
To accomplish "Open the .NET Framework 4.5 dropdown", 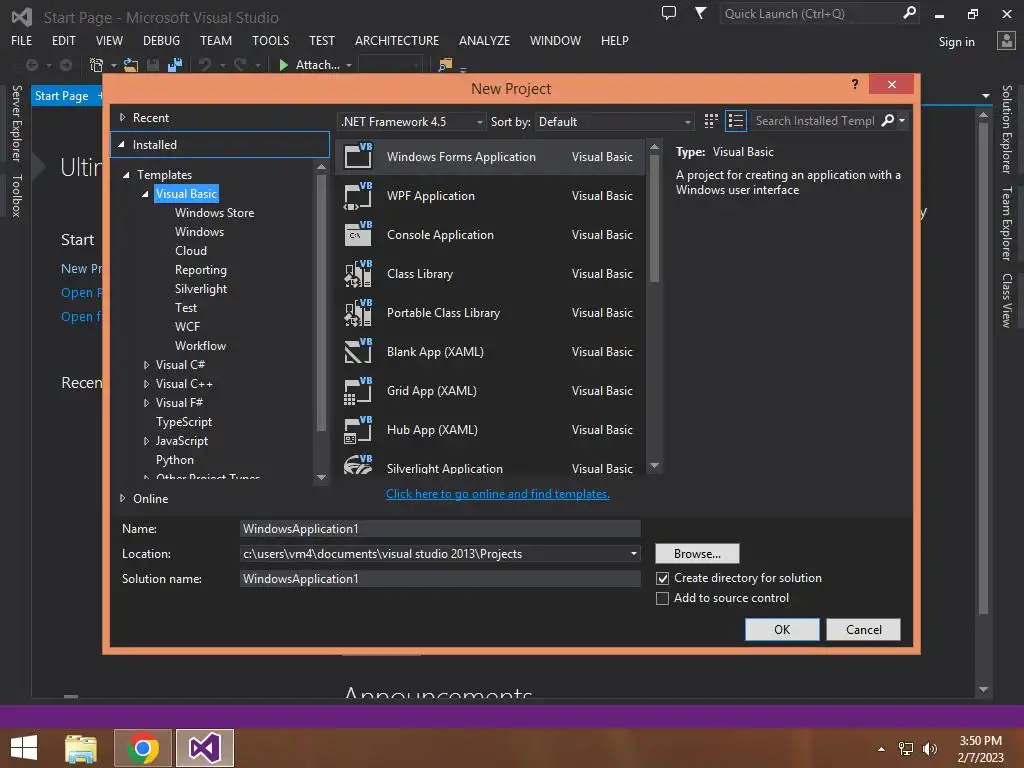I will click(x=411, y=121).
